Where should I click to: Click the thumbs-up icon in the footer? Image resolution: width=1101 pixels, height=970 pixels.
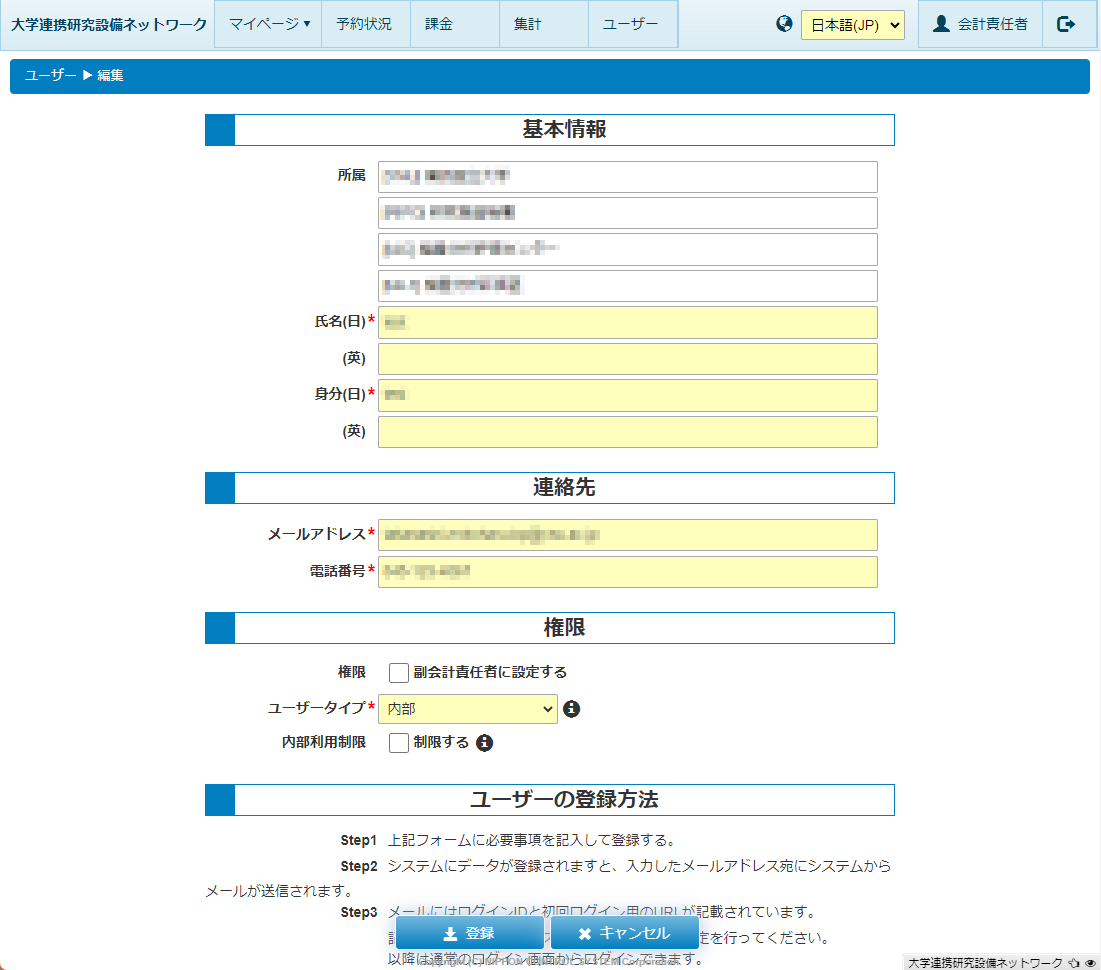(1074, 963)
